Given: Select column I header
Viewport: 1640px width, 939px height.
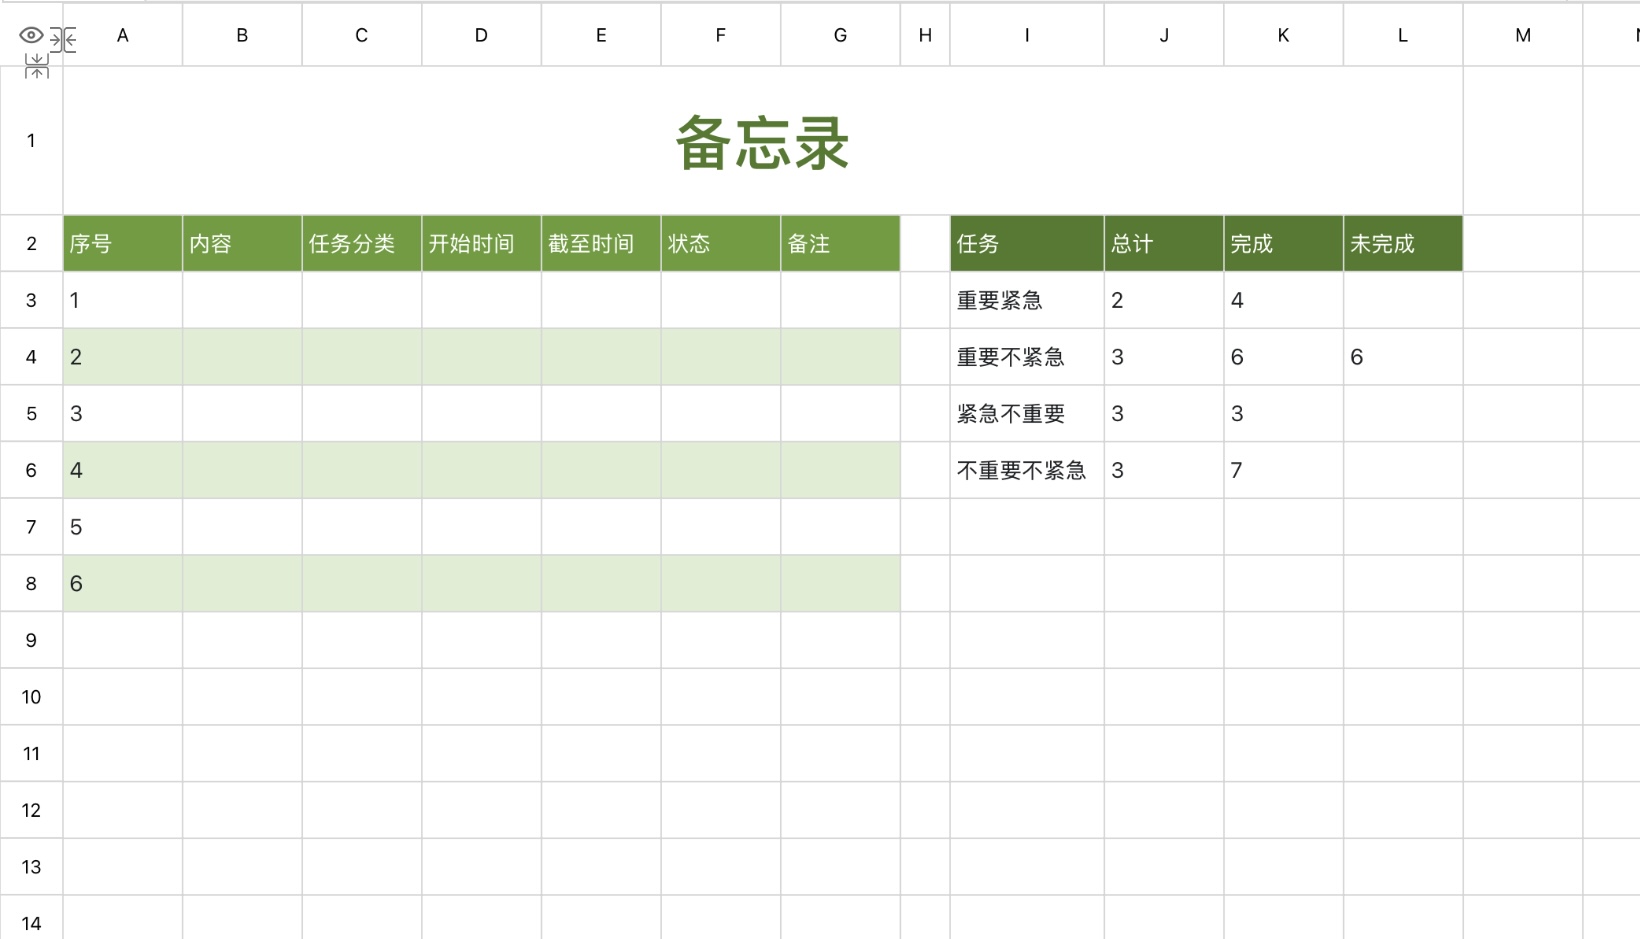Looking at the screenshot, I should pos(1027,35).
